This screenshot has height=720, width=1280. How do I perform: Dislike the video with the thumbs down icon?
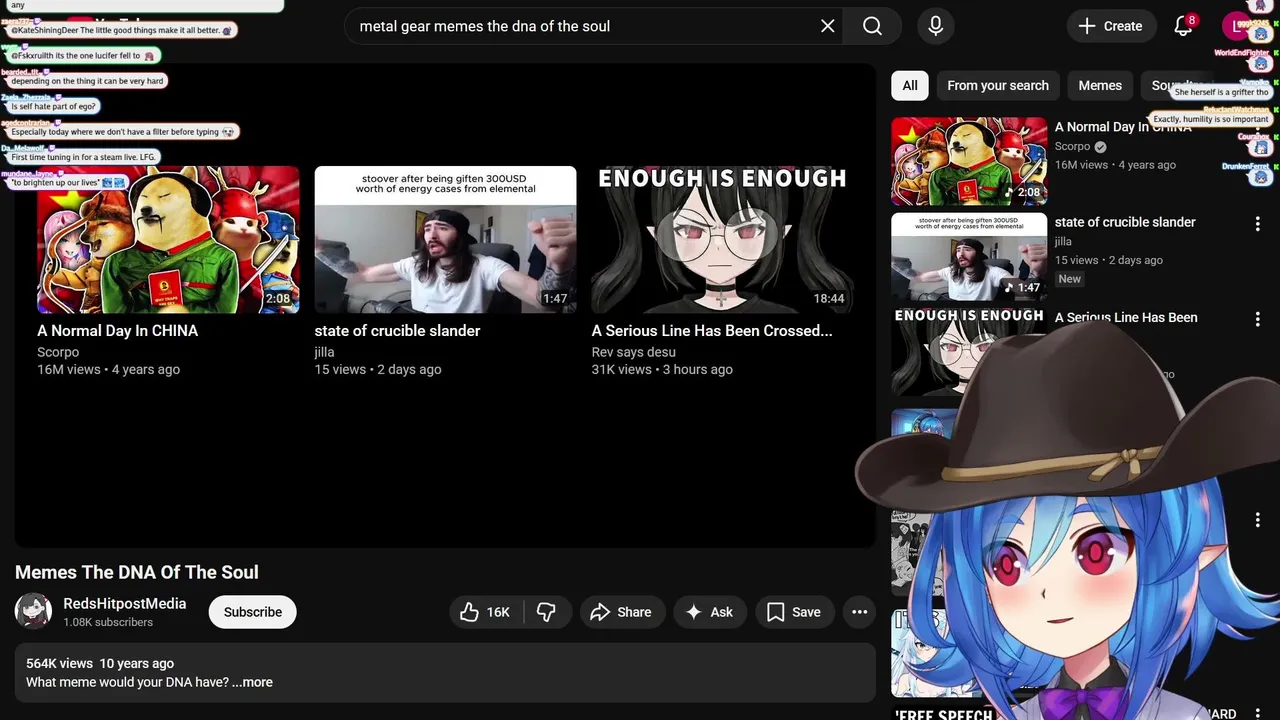547,612
